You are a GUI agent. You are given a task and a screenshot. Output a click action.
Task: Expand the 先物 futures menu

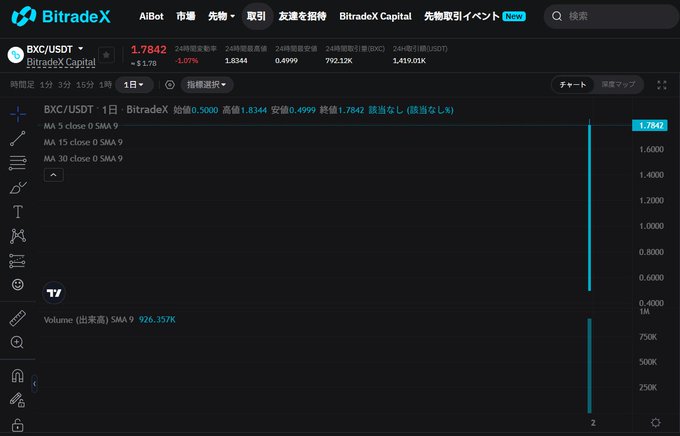click(222, 16)
